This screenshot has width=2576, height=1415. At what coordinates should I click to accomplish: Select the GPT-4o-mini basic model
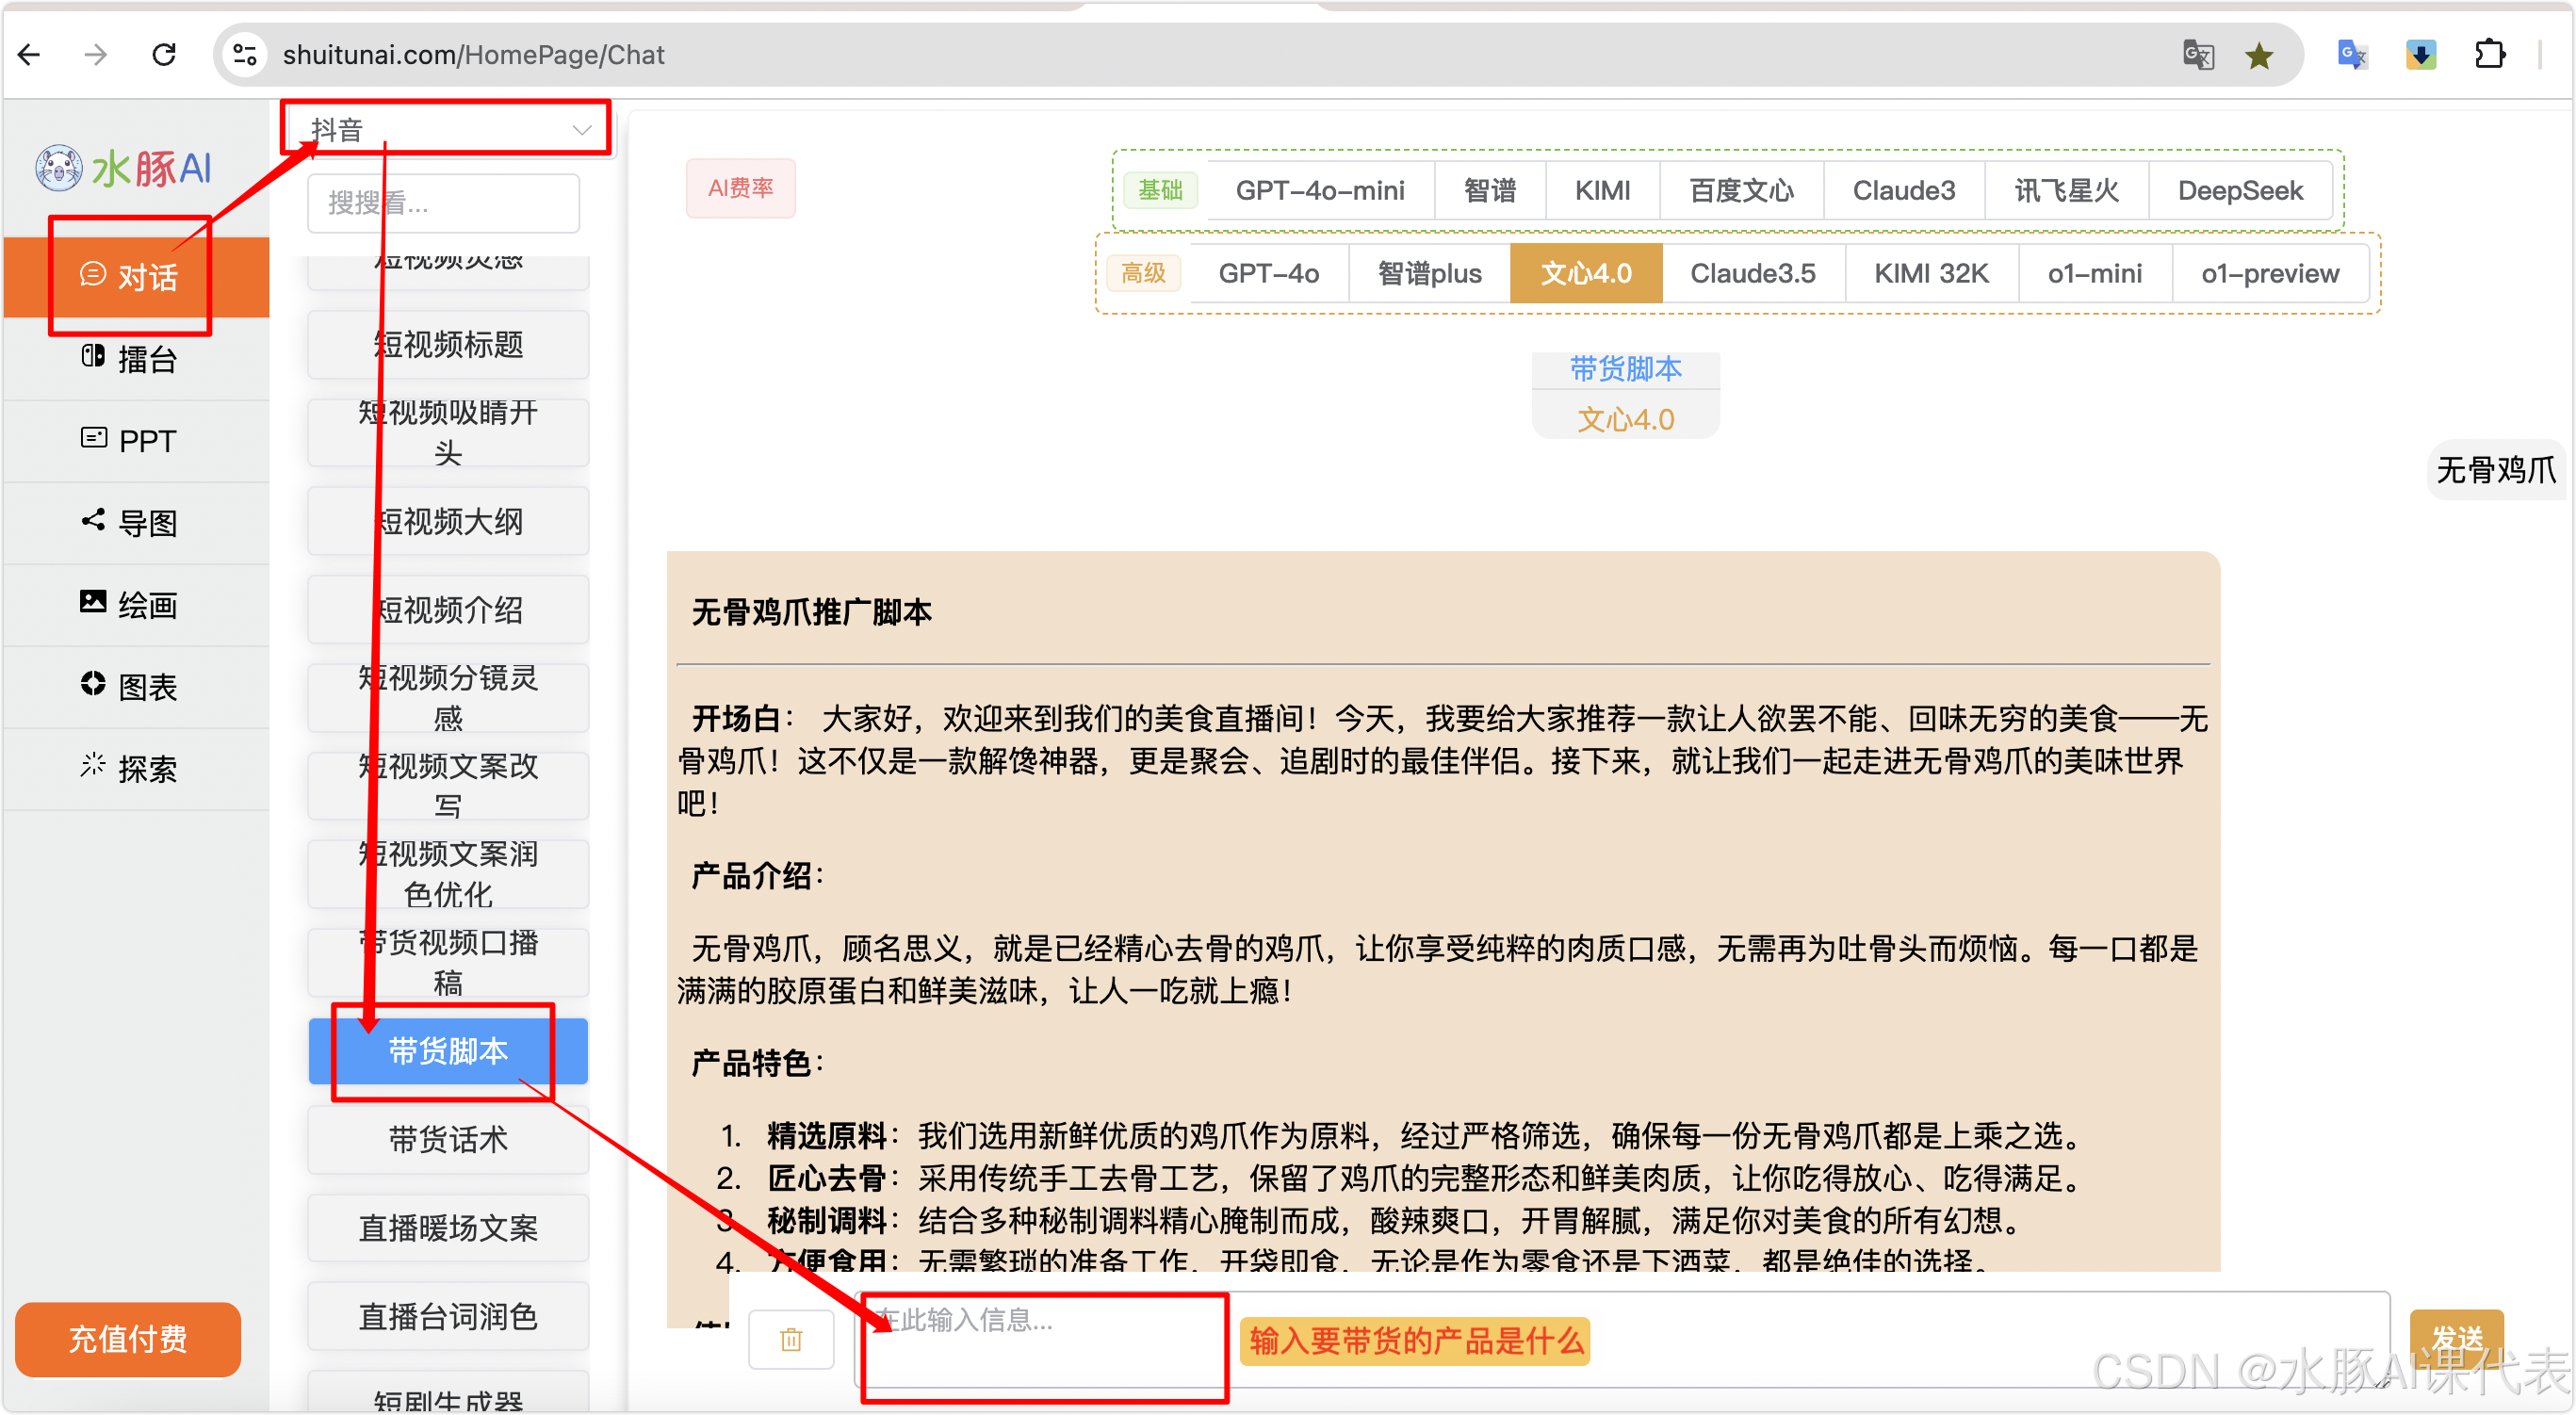(x=1319, y=190)
